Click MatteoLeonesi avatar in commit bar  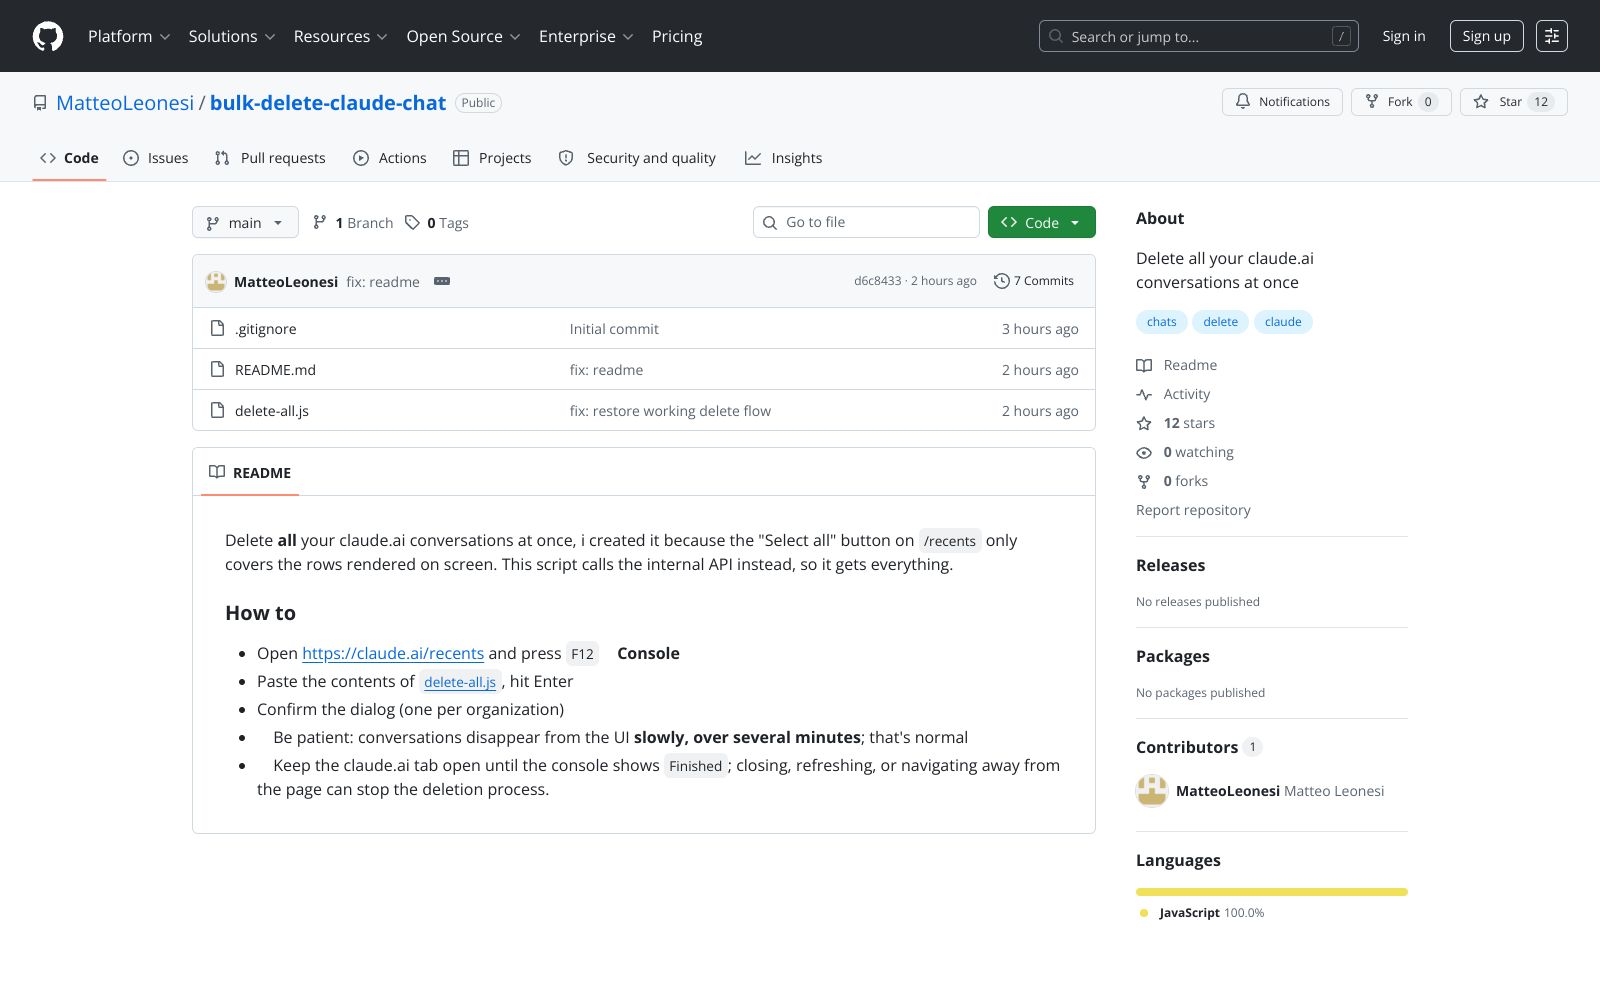click(x=216, y=281)
